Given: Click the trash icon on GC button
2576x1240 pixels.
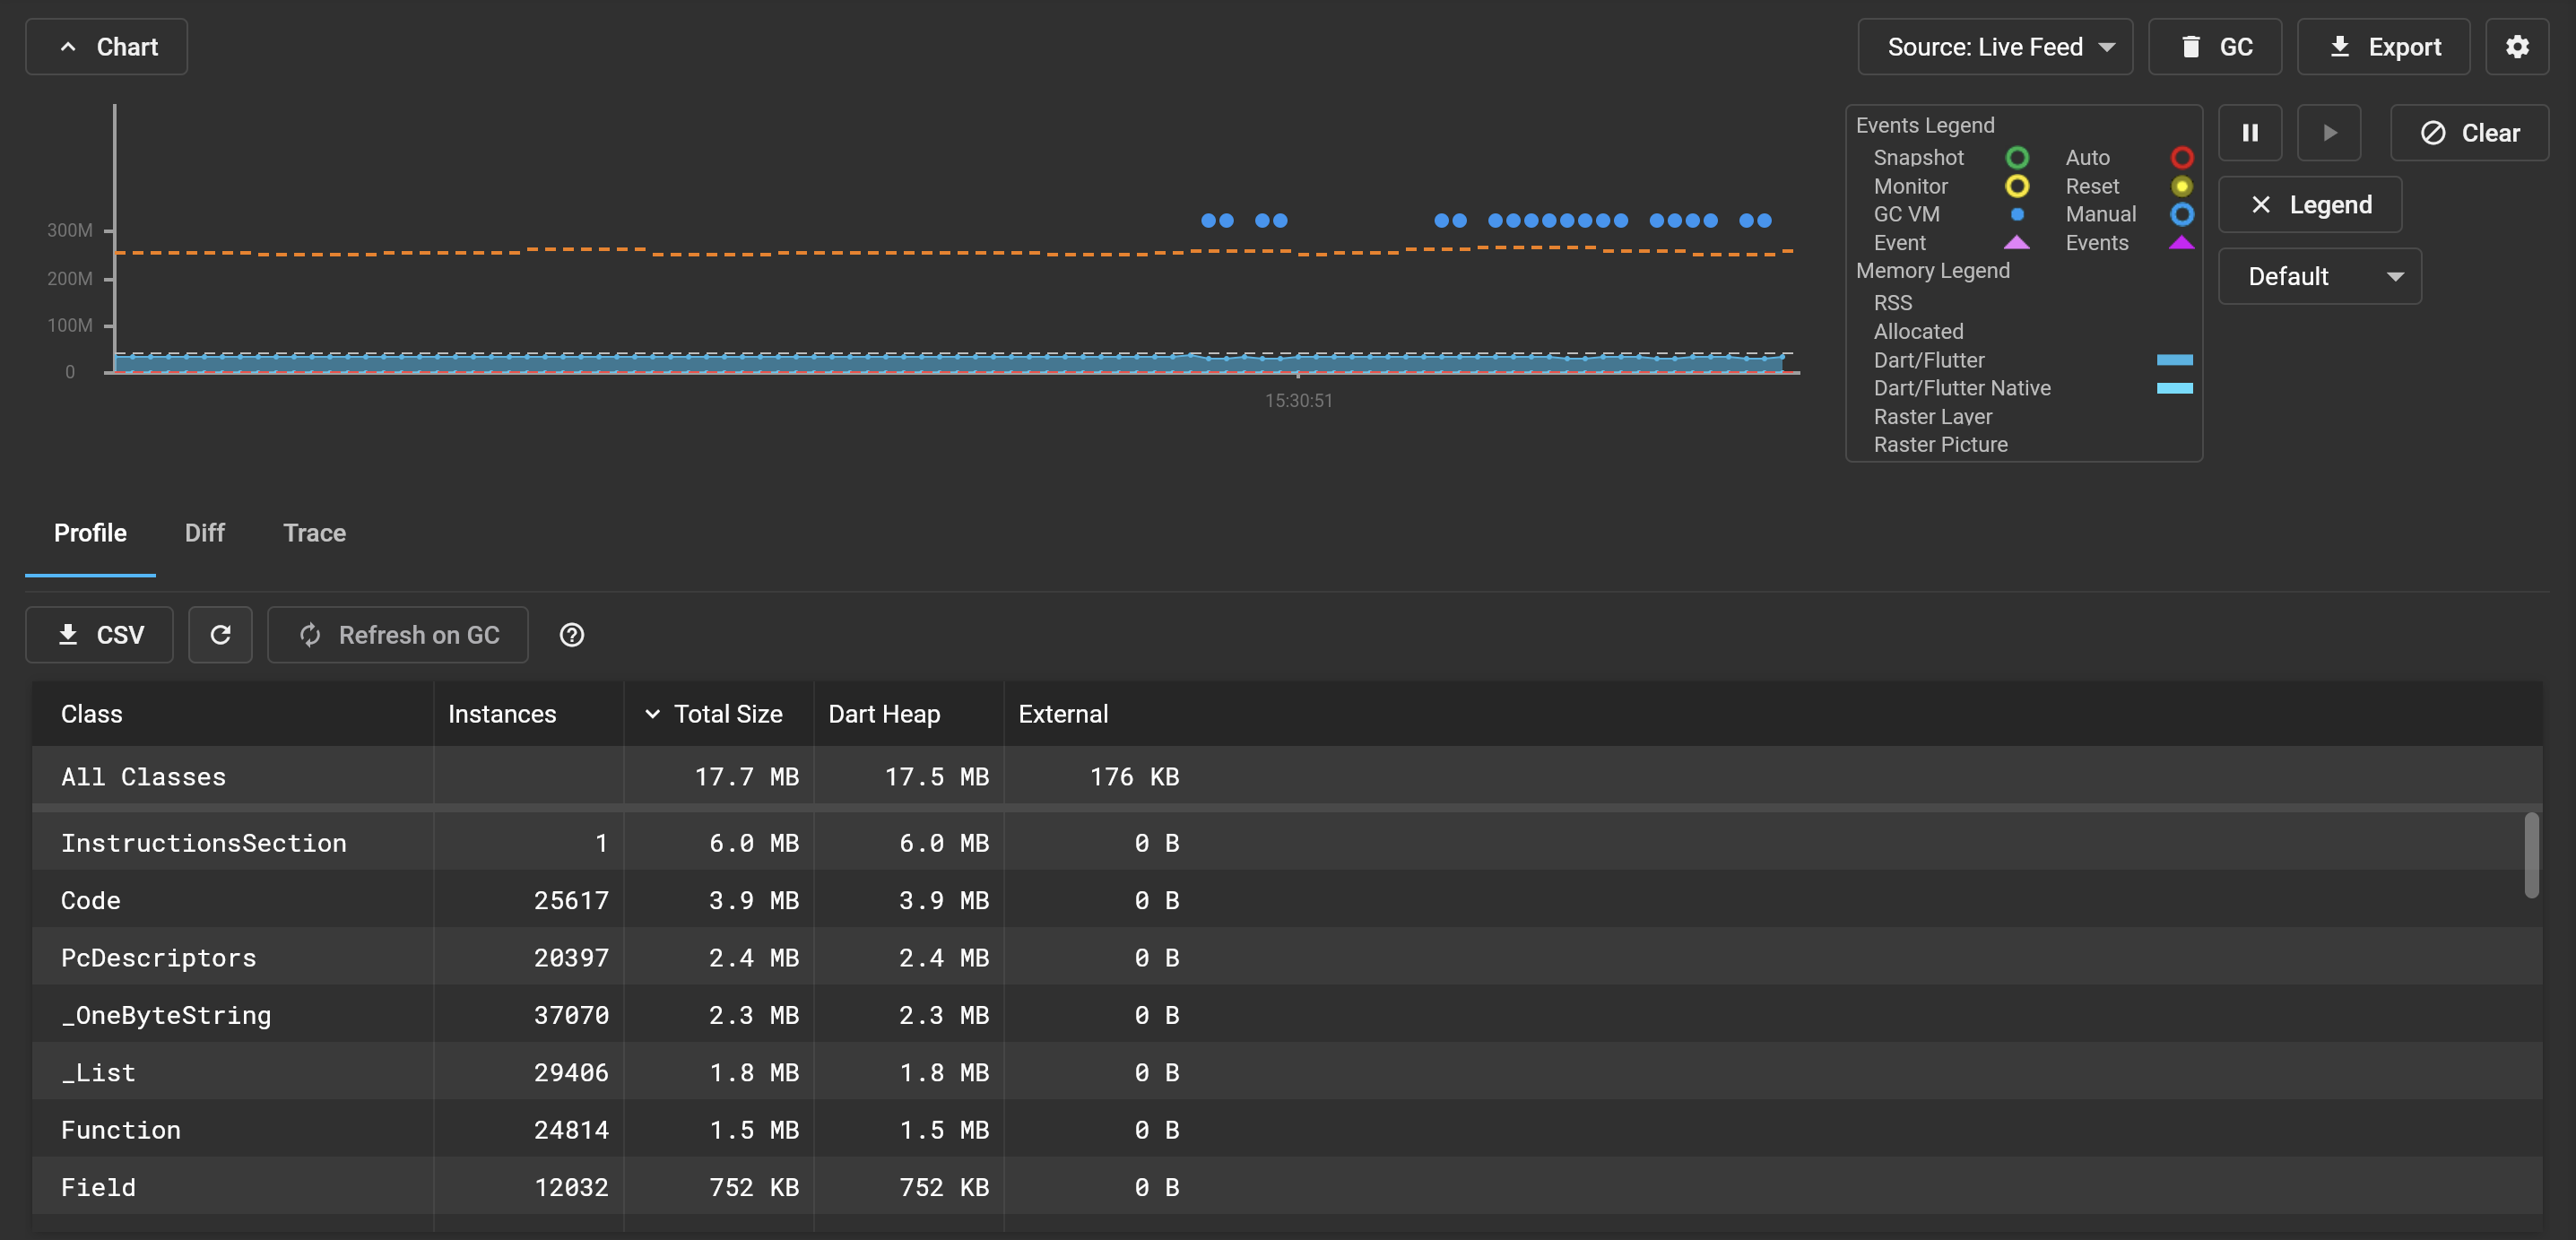Looking at the screenshot, I should pos(2190,47).
